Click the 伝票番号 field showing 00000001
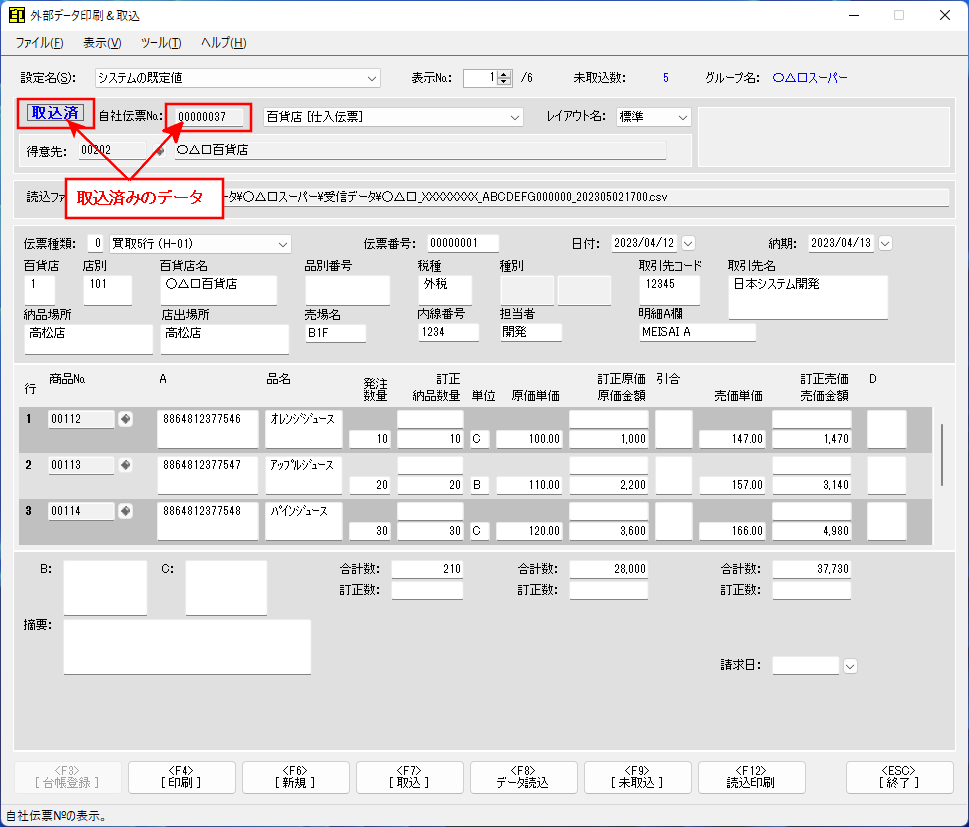The height and width of the screenshot is (827, 969). [x=463, y=244]
